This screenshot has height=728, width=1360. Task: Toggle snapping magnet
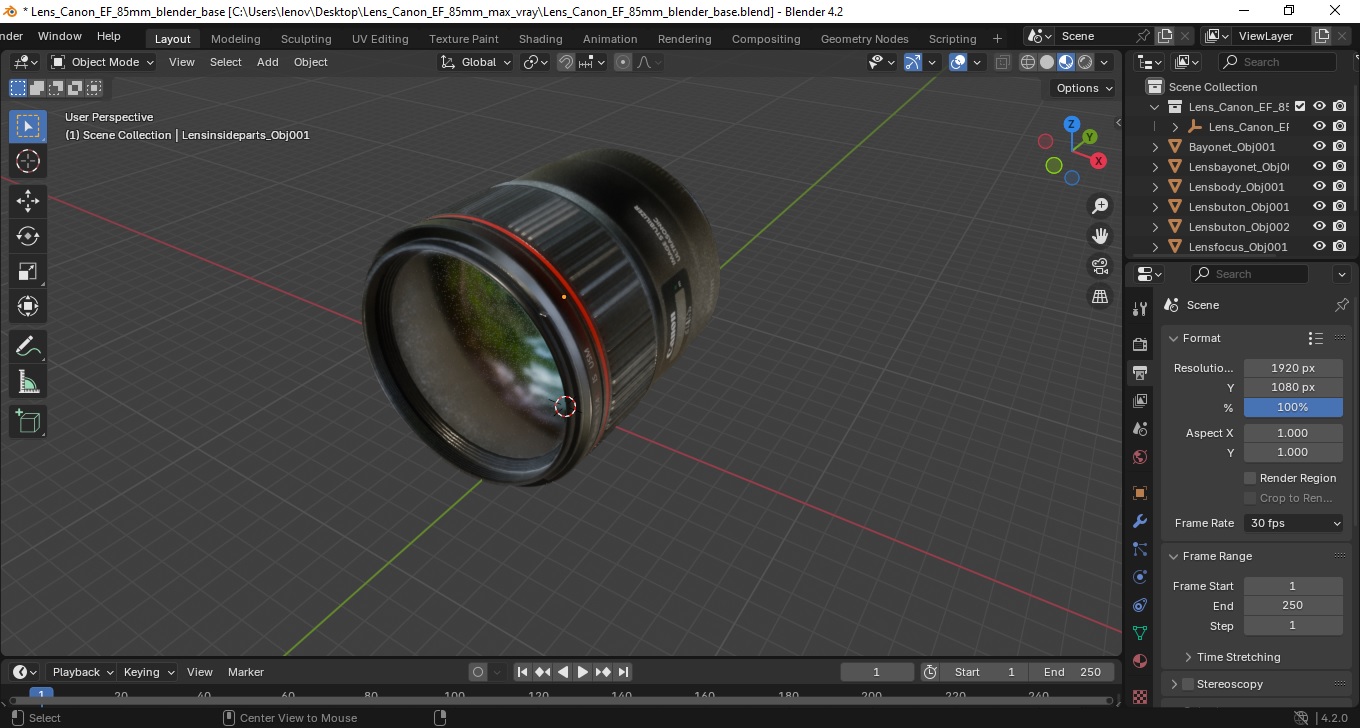566,62
